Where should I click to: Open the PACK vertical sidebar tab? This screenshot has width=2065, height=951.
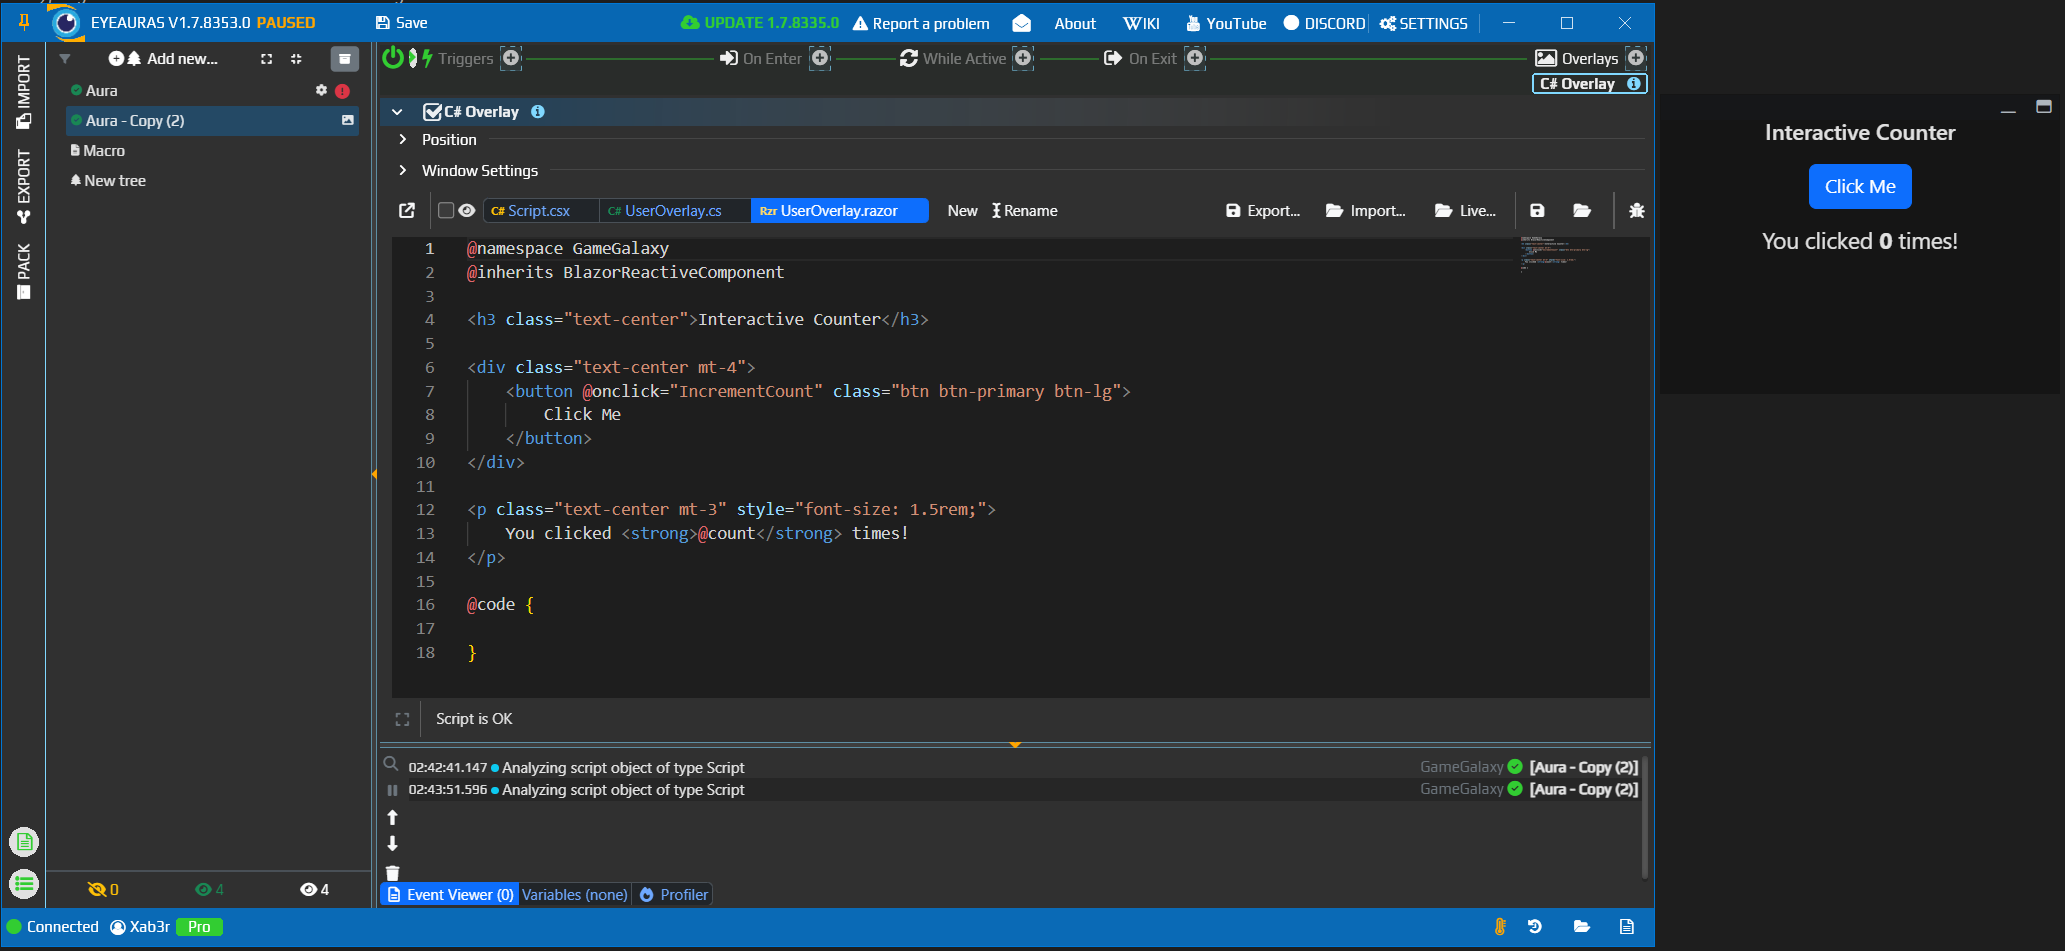24,271
